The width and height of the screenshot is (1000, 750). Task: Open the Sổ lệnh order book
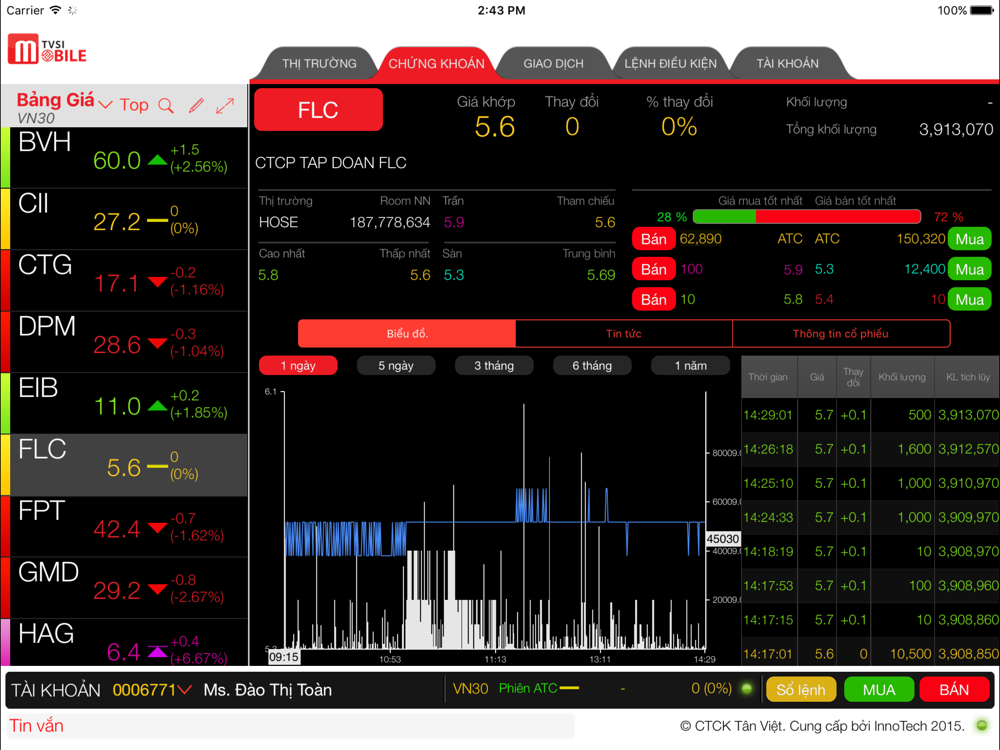(800, 689)
